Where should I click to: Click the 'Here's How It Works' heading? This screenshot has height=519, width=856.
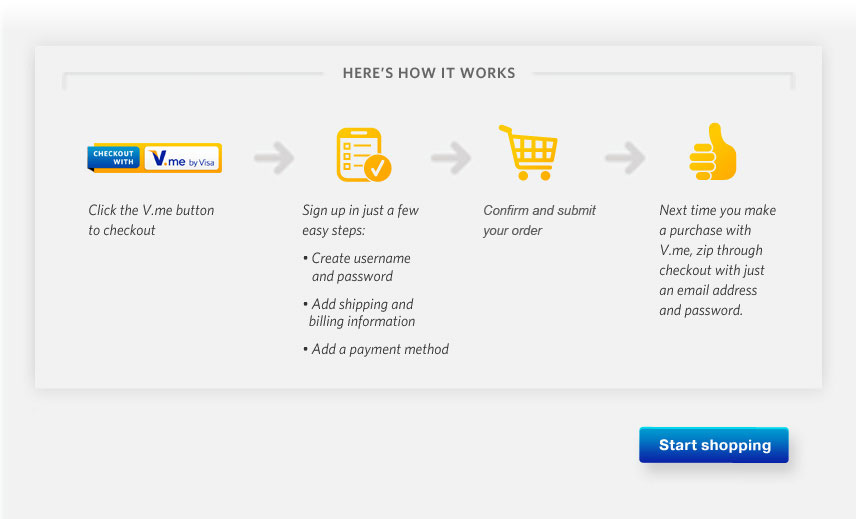pos(429,73)
